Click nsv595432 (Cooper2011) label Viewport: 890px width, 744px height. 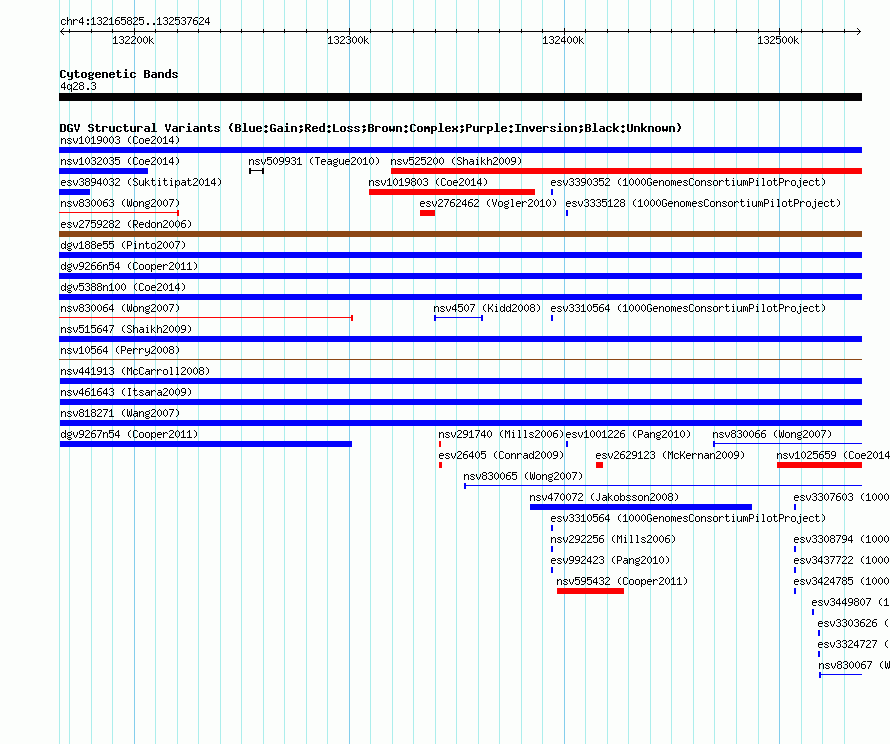point(622,581)
